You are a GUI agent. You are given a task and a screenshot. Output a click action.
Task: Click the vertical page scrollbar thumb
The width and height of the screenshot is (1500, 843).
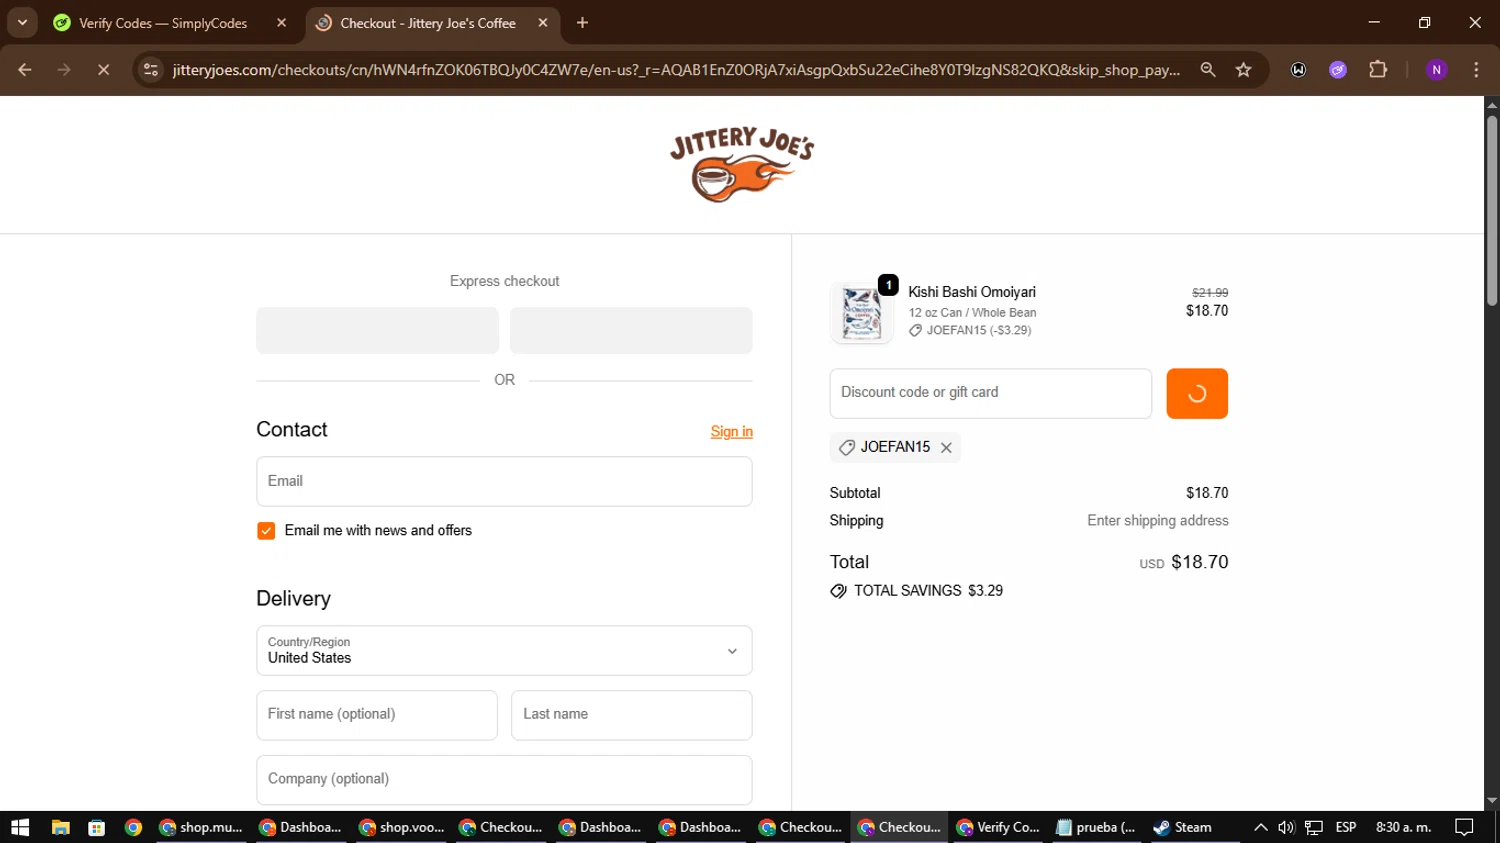[x=1492, y=210]
